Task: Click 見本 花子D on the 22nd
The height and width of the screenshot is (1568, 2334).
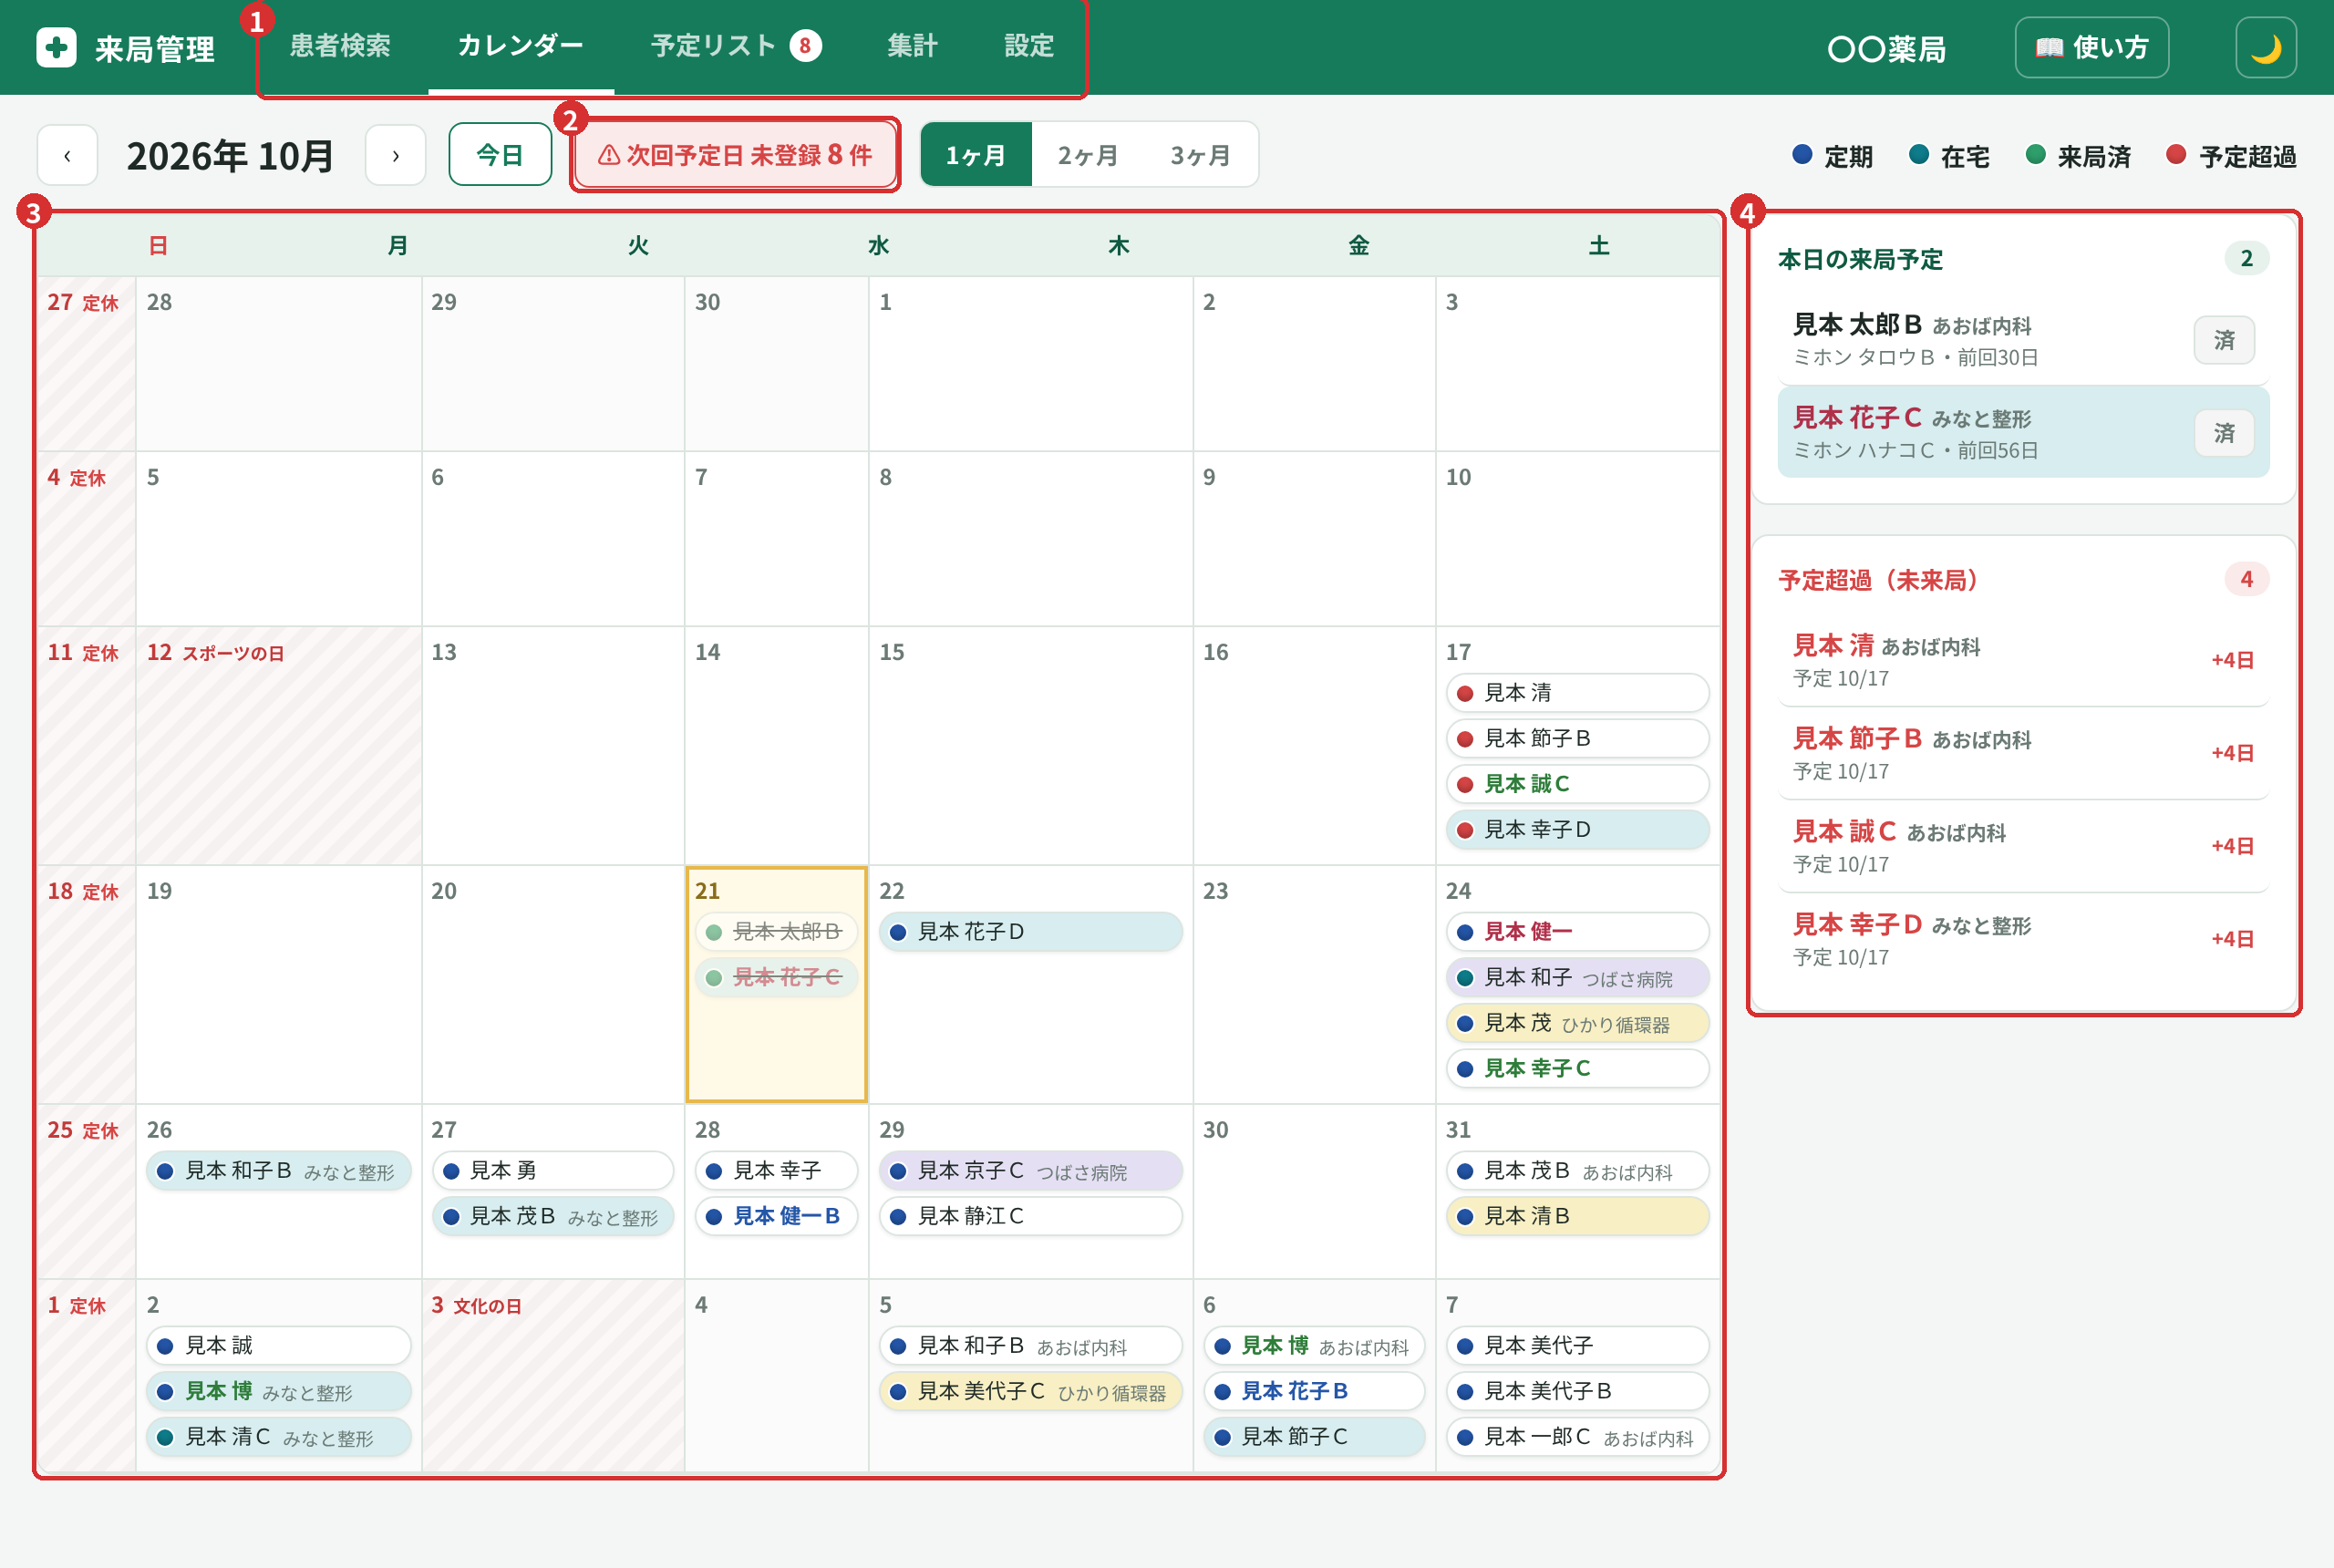Action: [x=1030, y=932]
